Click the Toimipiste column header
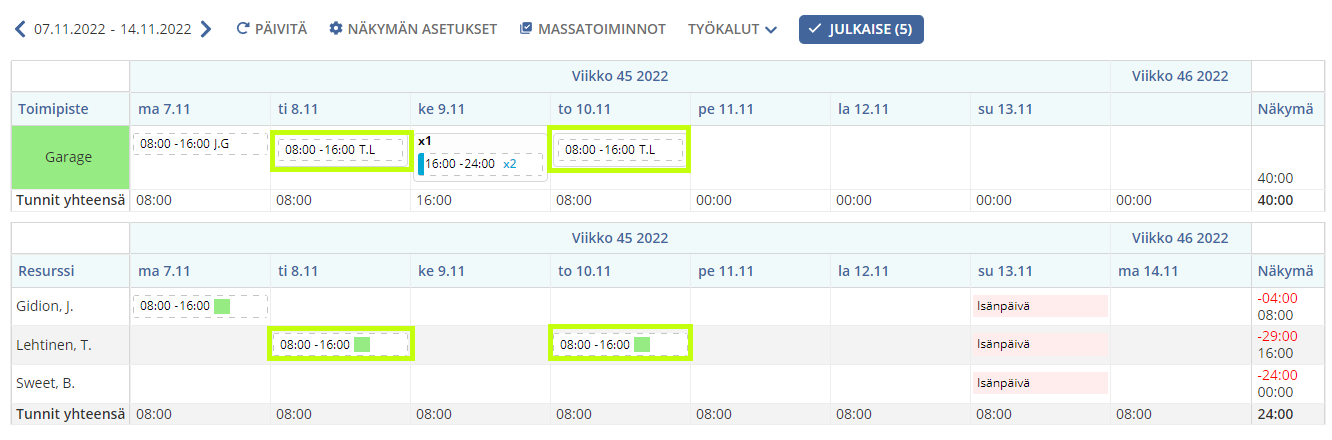 [x=52, y=108]
